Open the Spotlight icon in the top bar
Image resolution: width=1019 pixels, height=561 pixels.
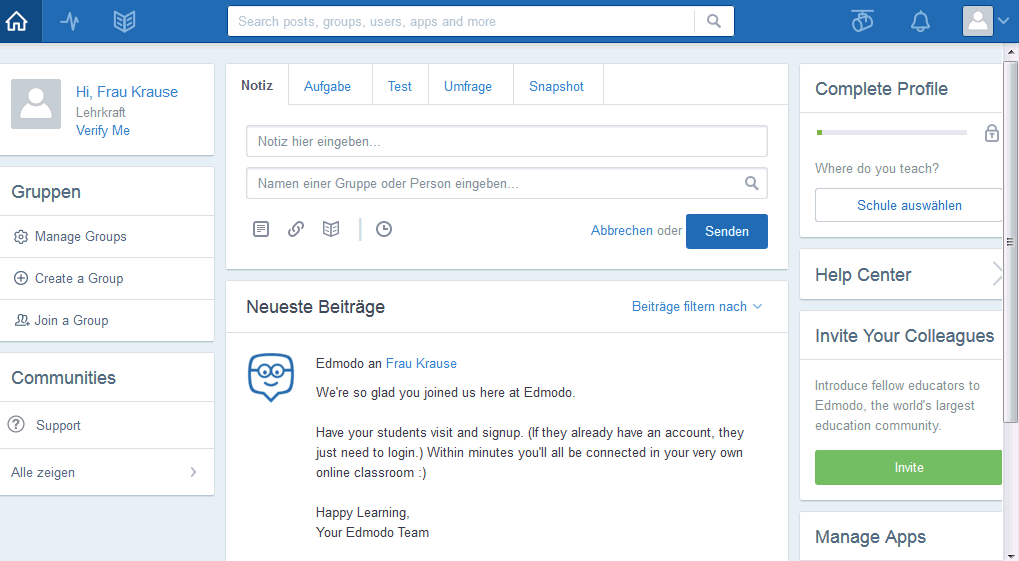tap(862, 21)
